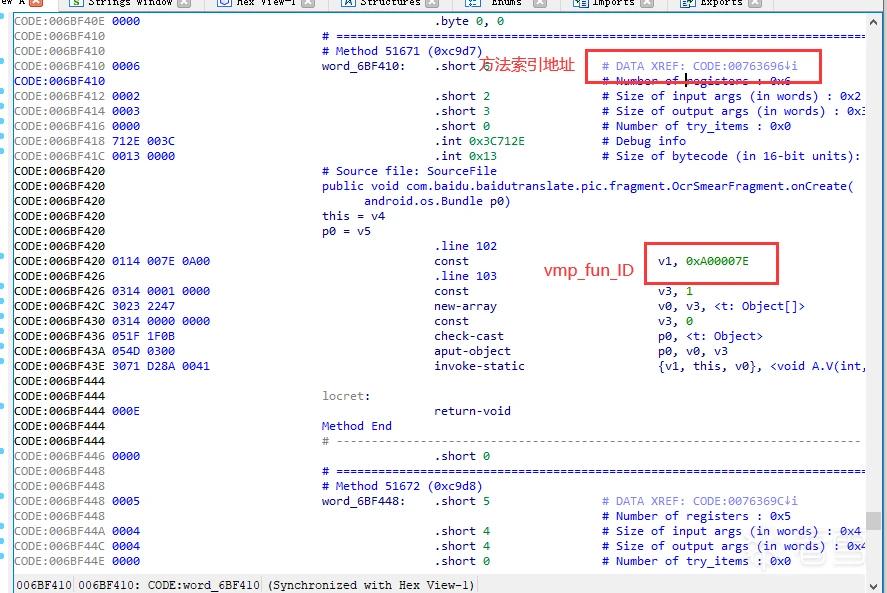Click the vertical scrollbar thumb
Image resolution: width=887 pixels, height=593 pixels.
coord(873,521)
